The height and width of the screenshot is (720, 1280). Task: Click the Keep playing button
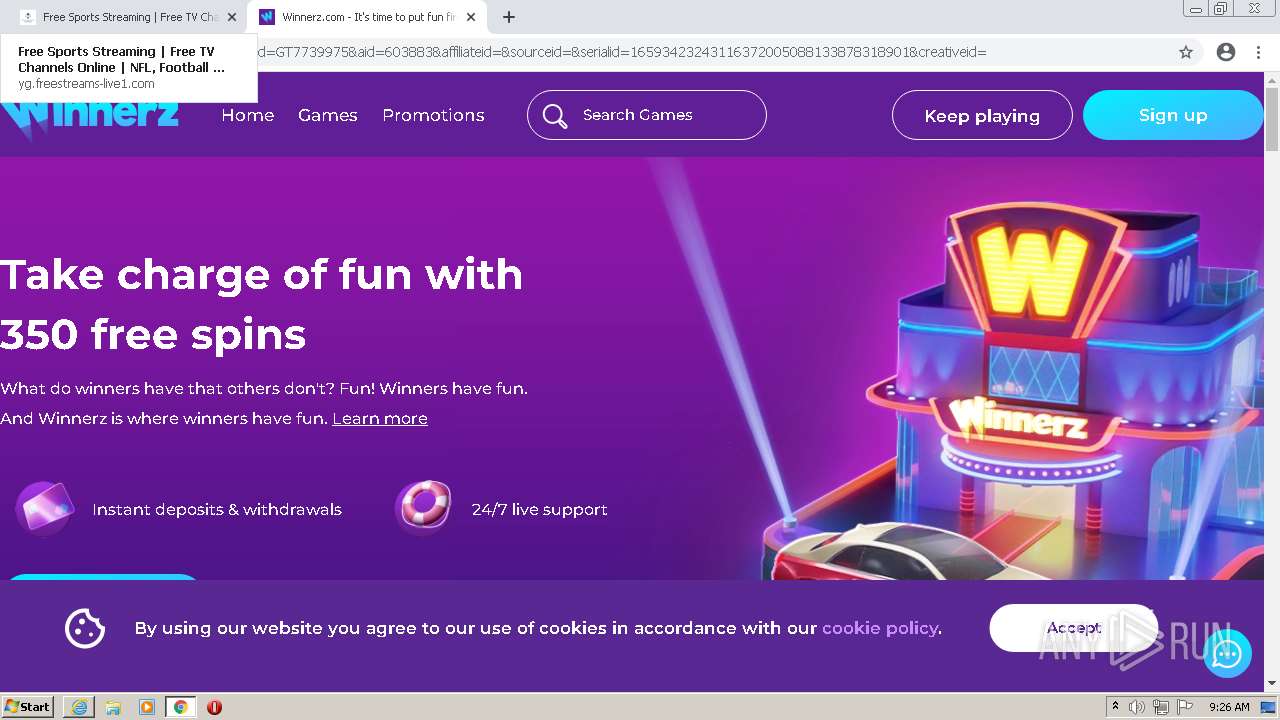tap(982, 116)
